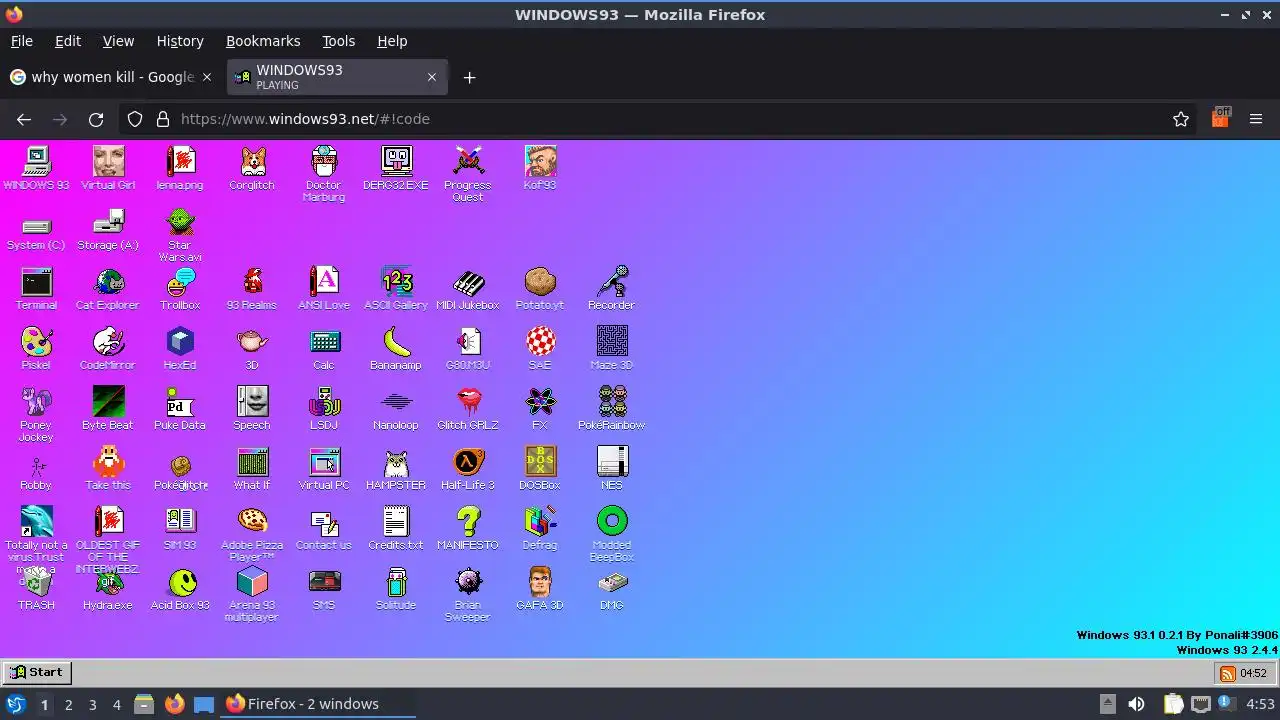Click the RSS feed icon in Windows 93 tray
Viewport: 1280px width, 720px height.
click(x=1227, y=674)
